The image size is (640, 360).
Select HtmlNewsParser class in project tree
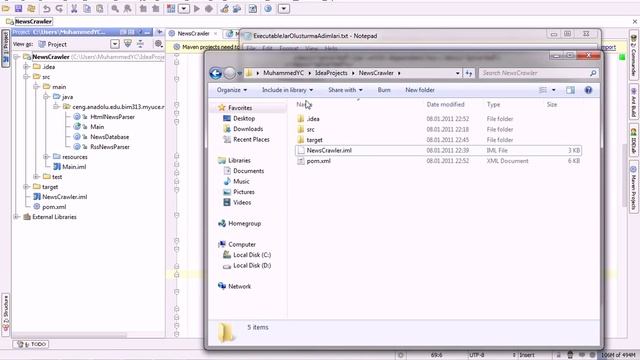[x=112, y=117]
